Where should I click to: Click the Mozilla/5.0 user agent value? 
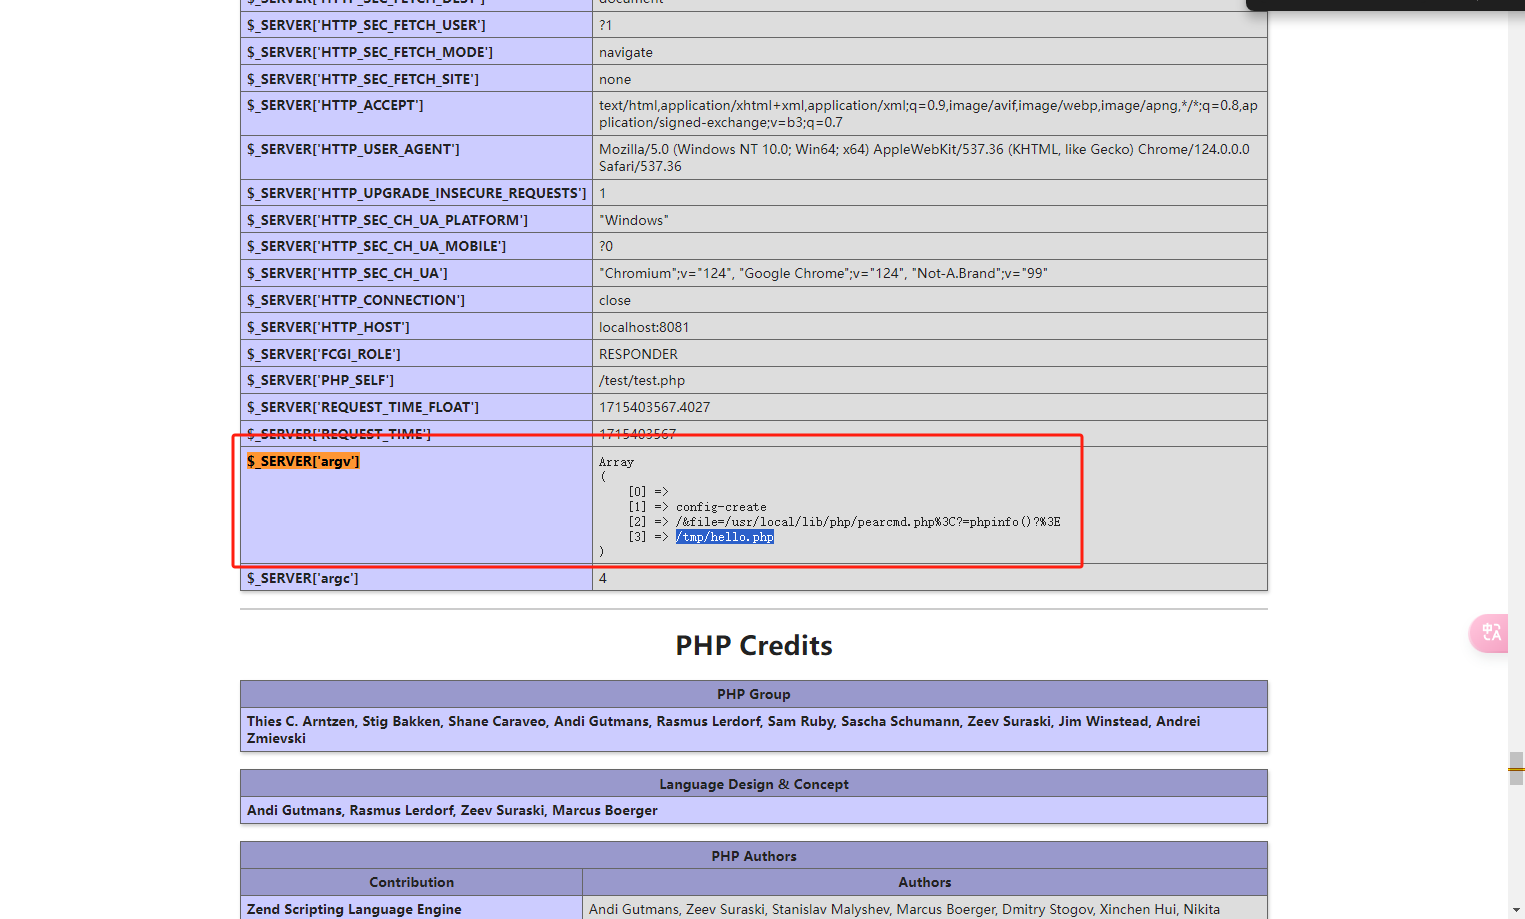coord(924,158)
